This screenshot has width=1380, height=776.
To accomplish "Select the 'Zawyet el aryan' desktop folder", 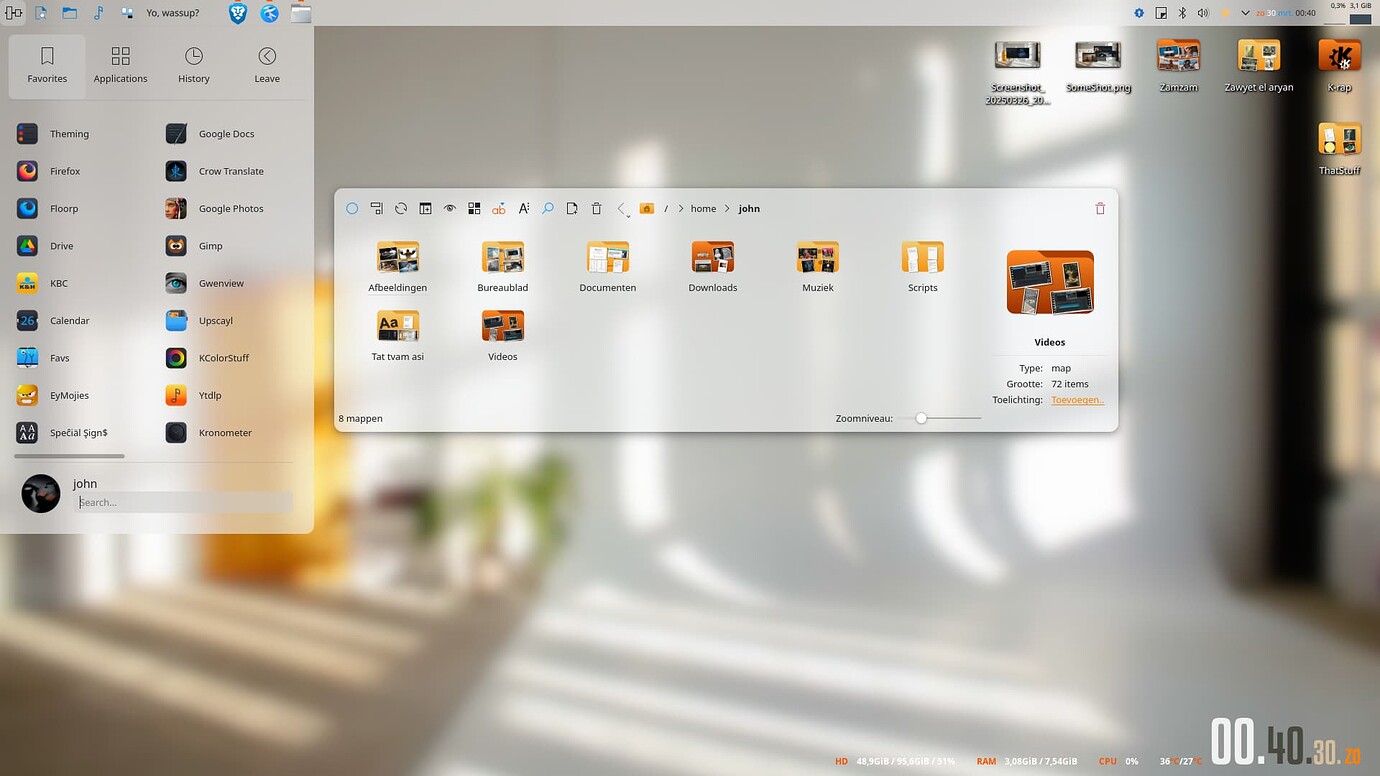I will click(x=1259, y=67).
